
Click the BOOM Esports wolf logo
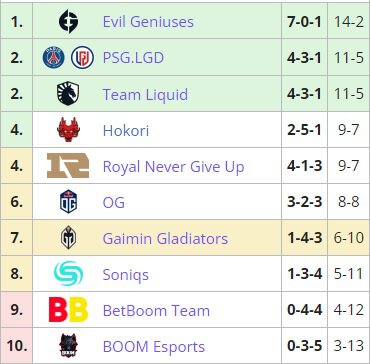[68, 346]
